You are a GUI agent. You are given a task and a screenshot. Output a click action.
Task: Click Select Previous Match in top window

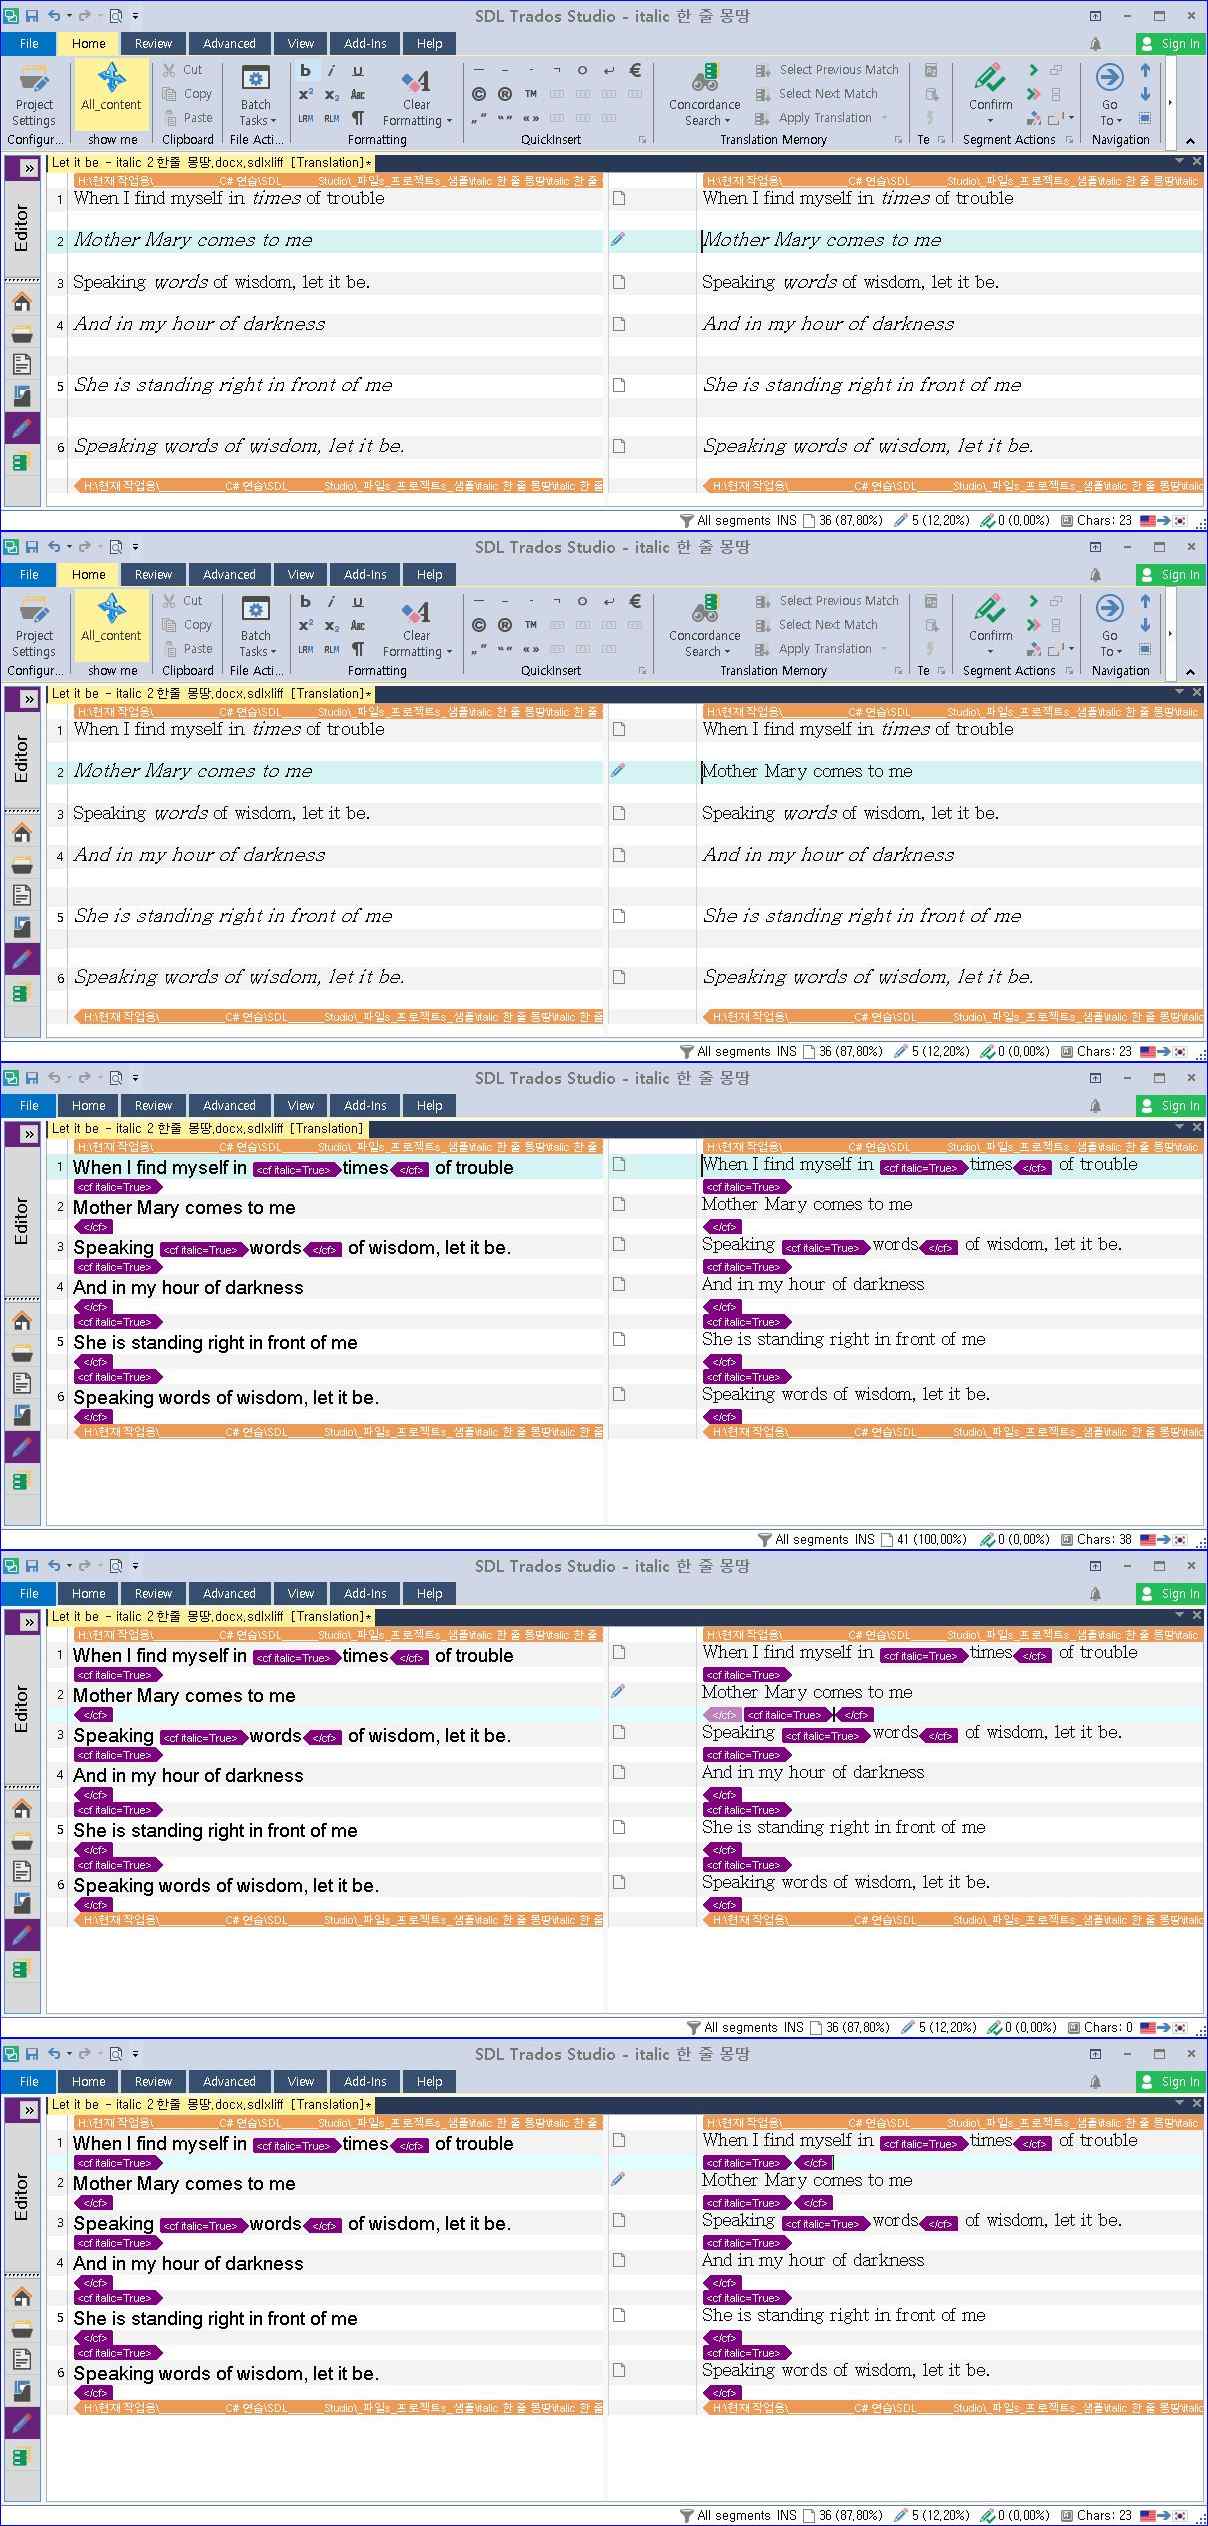coord(827,70)
